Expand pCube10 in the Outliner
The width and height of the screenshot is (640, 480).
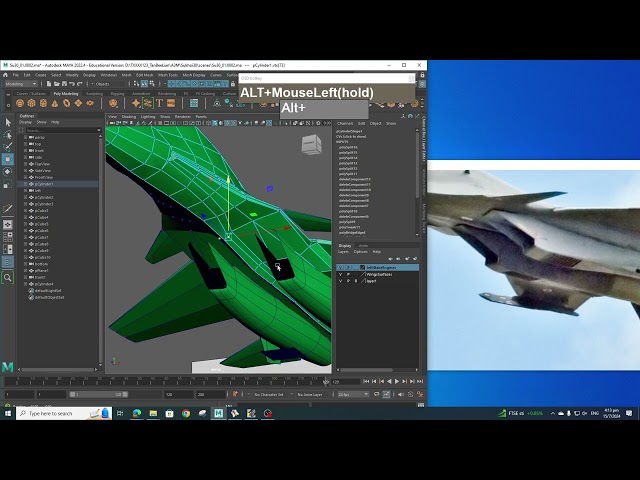point(26,257)
